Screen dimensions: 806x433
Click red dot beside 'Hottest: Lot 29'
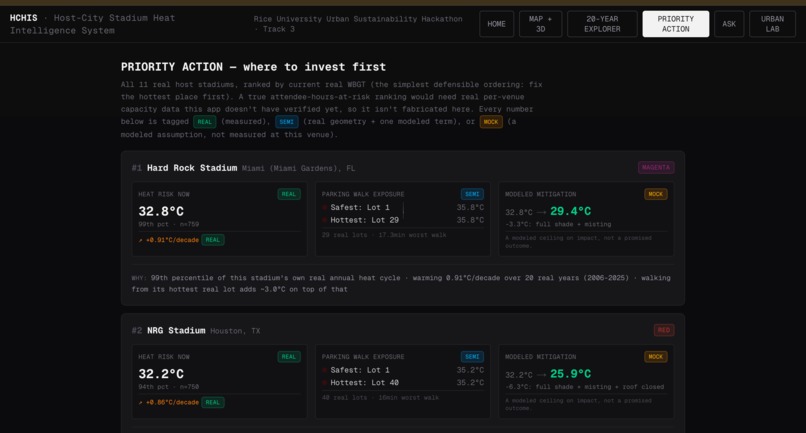click(325, 220)
